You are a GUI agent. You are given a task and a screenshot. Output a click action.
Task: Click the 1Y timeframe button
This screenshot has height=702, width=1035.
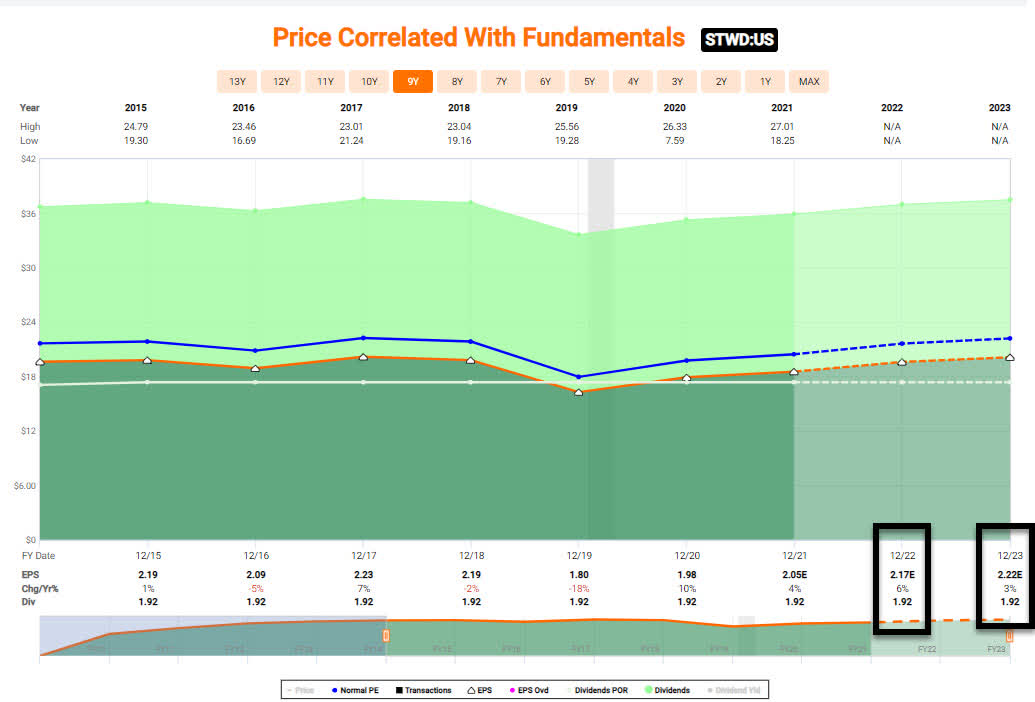click(765, 82)
